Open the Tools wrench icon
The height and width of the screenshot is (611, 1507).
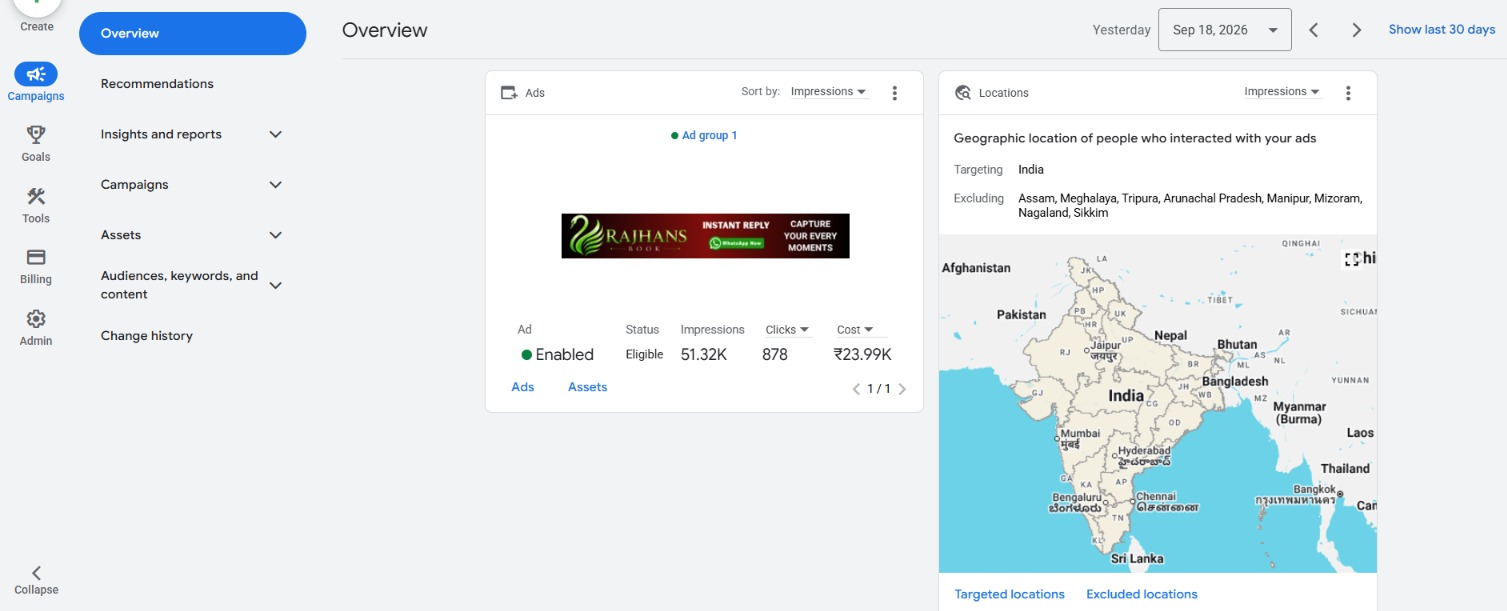pos(36,196)
